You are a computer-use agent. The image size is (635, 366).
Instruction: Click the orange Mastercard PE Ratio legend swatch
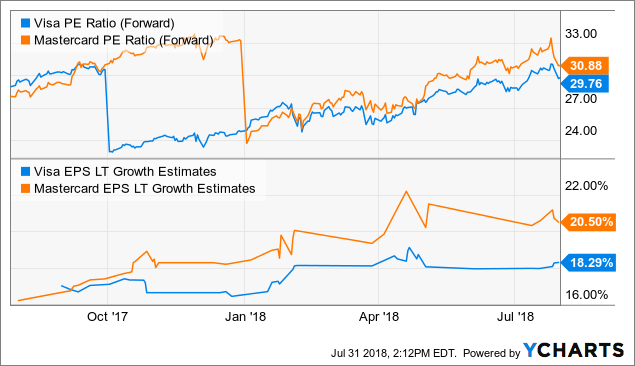click(26, 40)
